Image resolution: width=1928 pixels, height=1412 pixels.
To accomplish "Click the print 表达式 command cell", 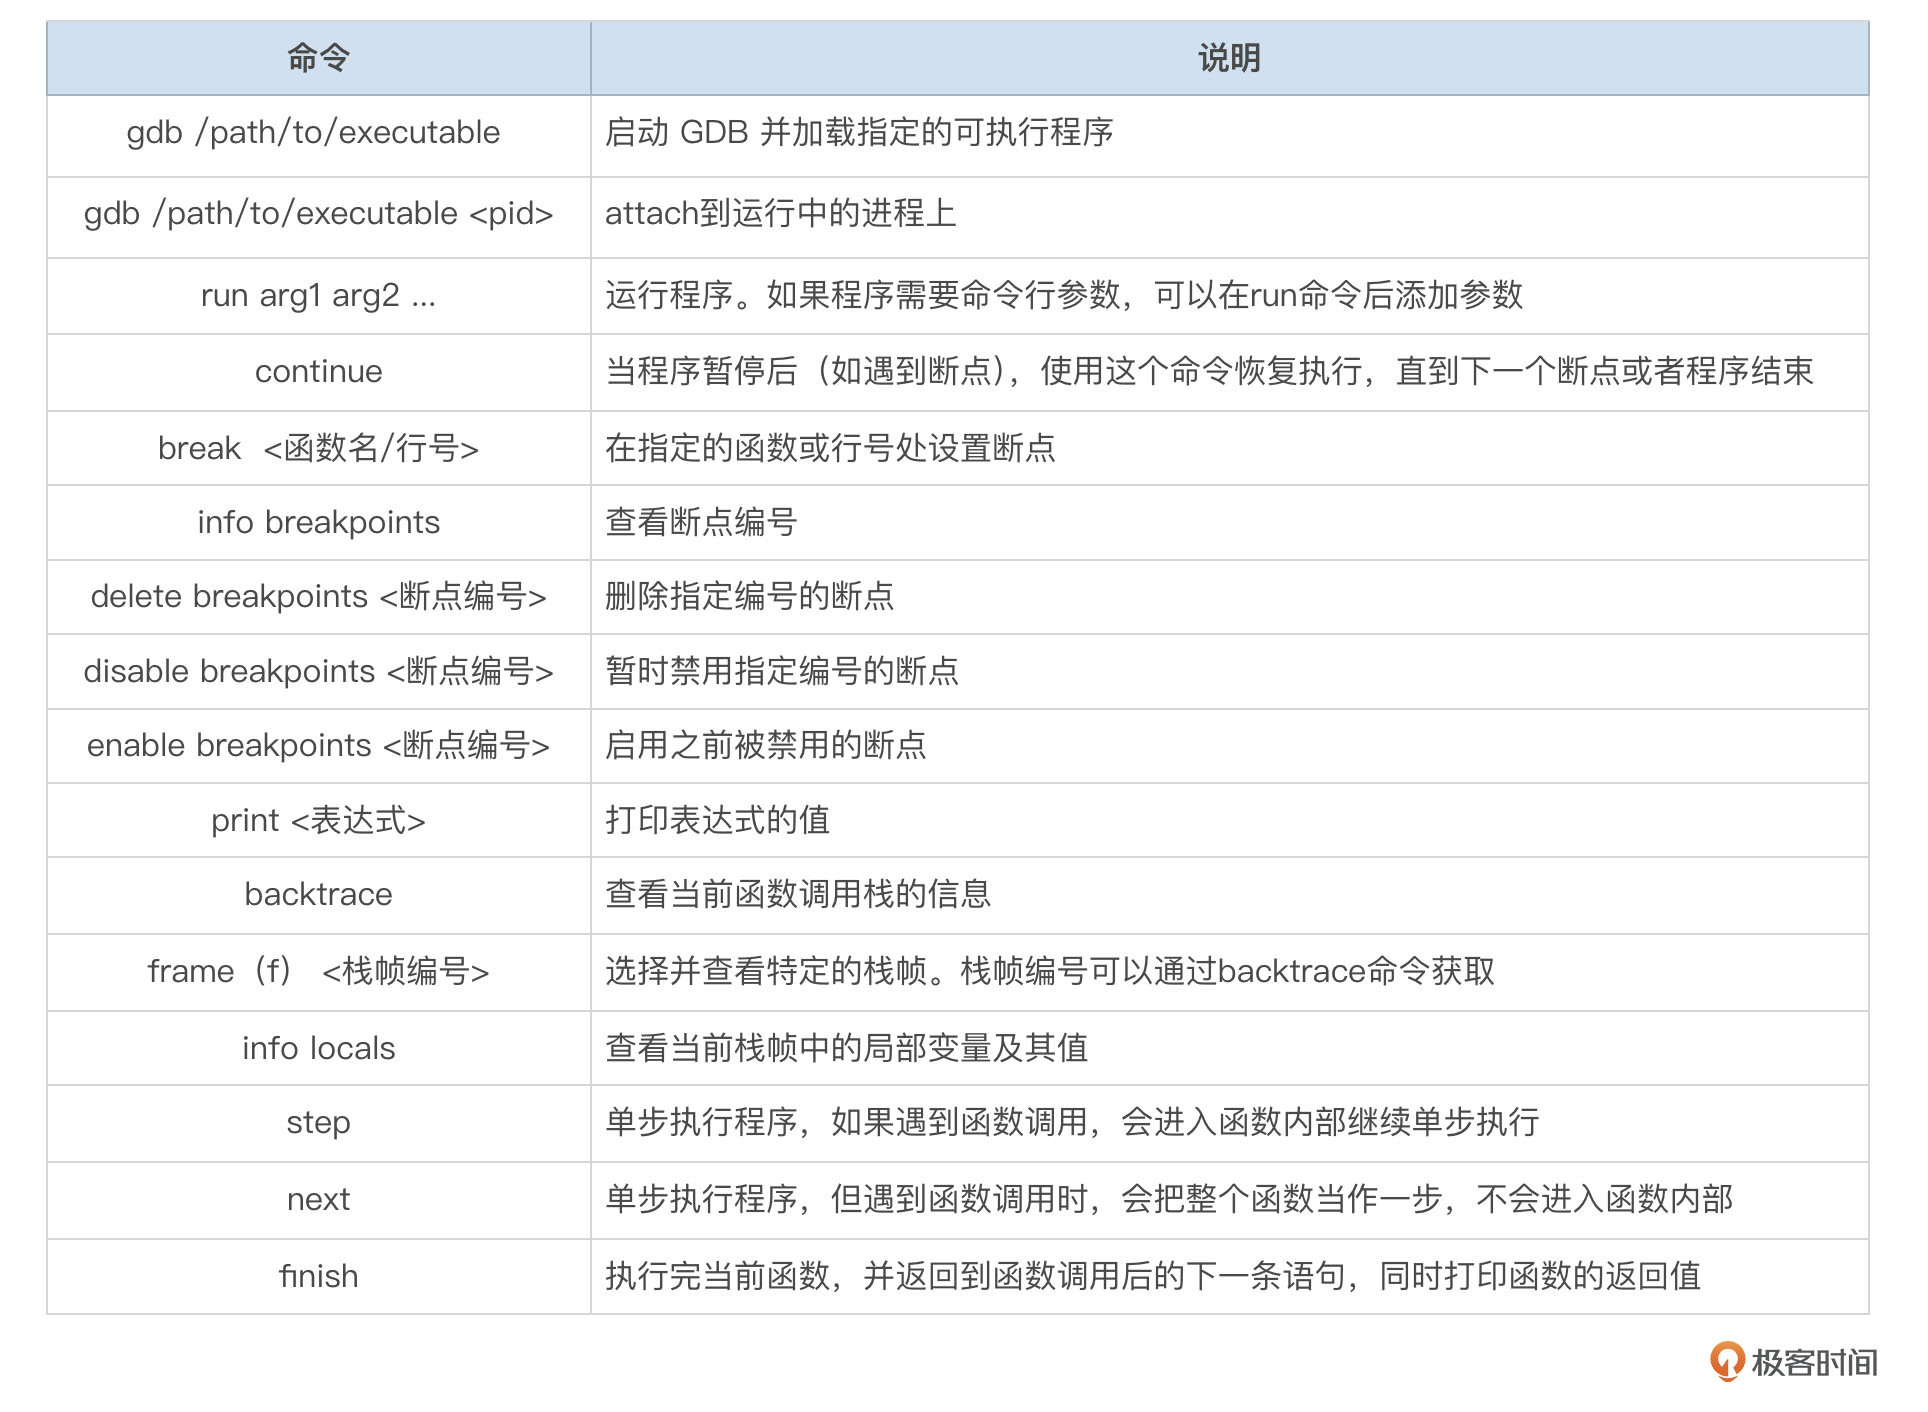I will click(x=318, y=820).
